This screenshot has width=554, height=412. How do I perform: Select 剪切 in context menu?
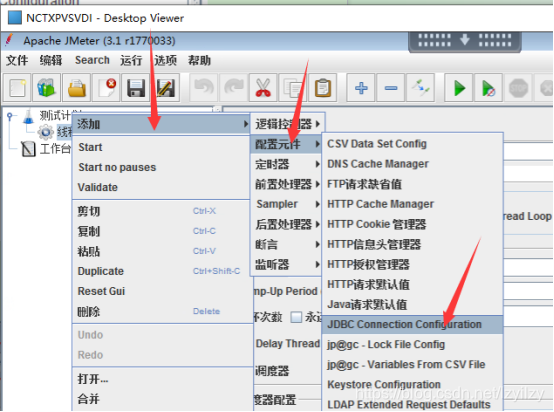click(x=161, y=211)
